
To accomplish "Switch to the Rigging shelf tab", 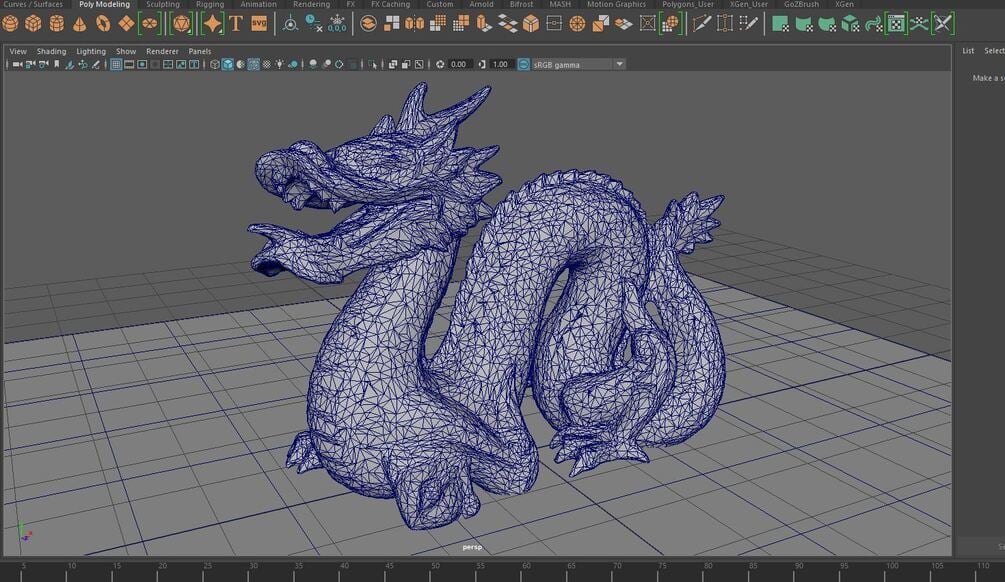I will [210, 4].
